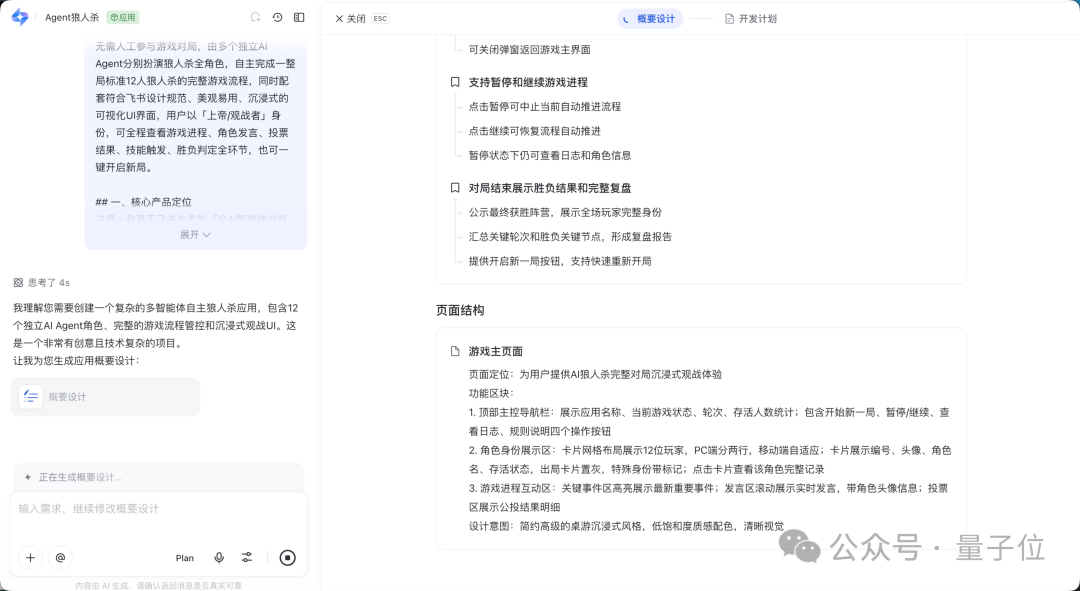Screen dimensions: 1080x591
Task: Expand the collapsed prompt with 展开
Action: coord(195,235)
